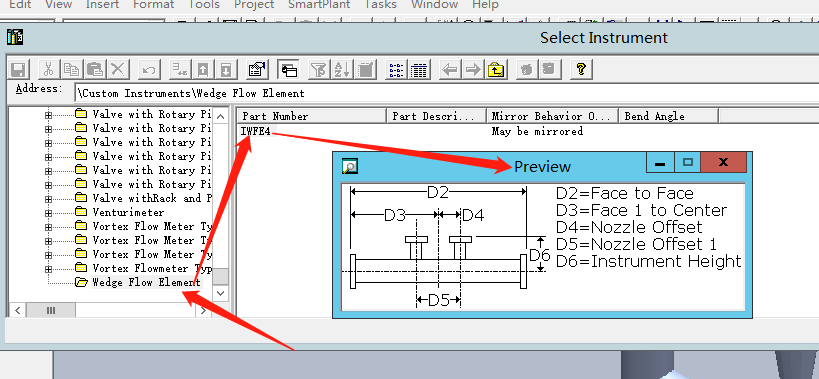Open the Window menu

point(435,5)
